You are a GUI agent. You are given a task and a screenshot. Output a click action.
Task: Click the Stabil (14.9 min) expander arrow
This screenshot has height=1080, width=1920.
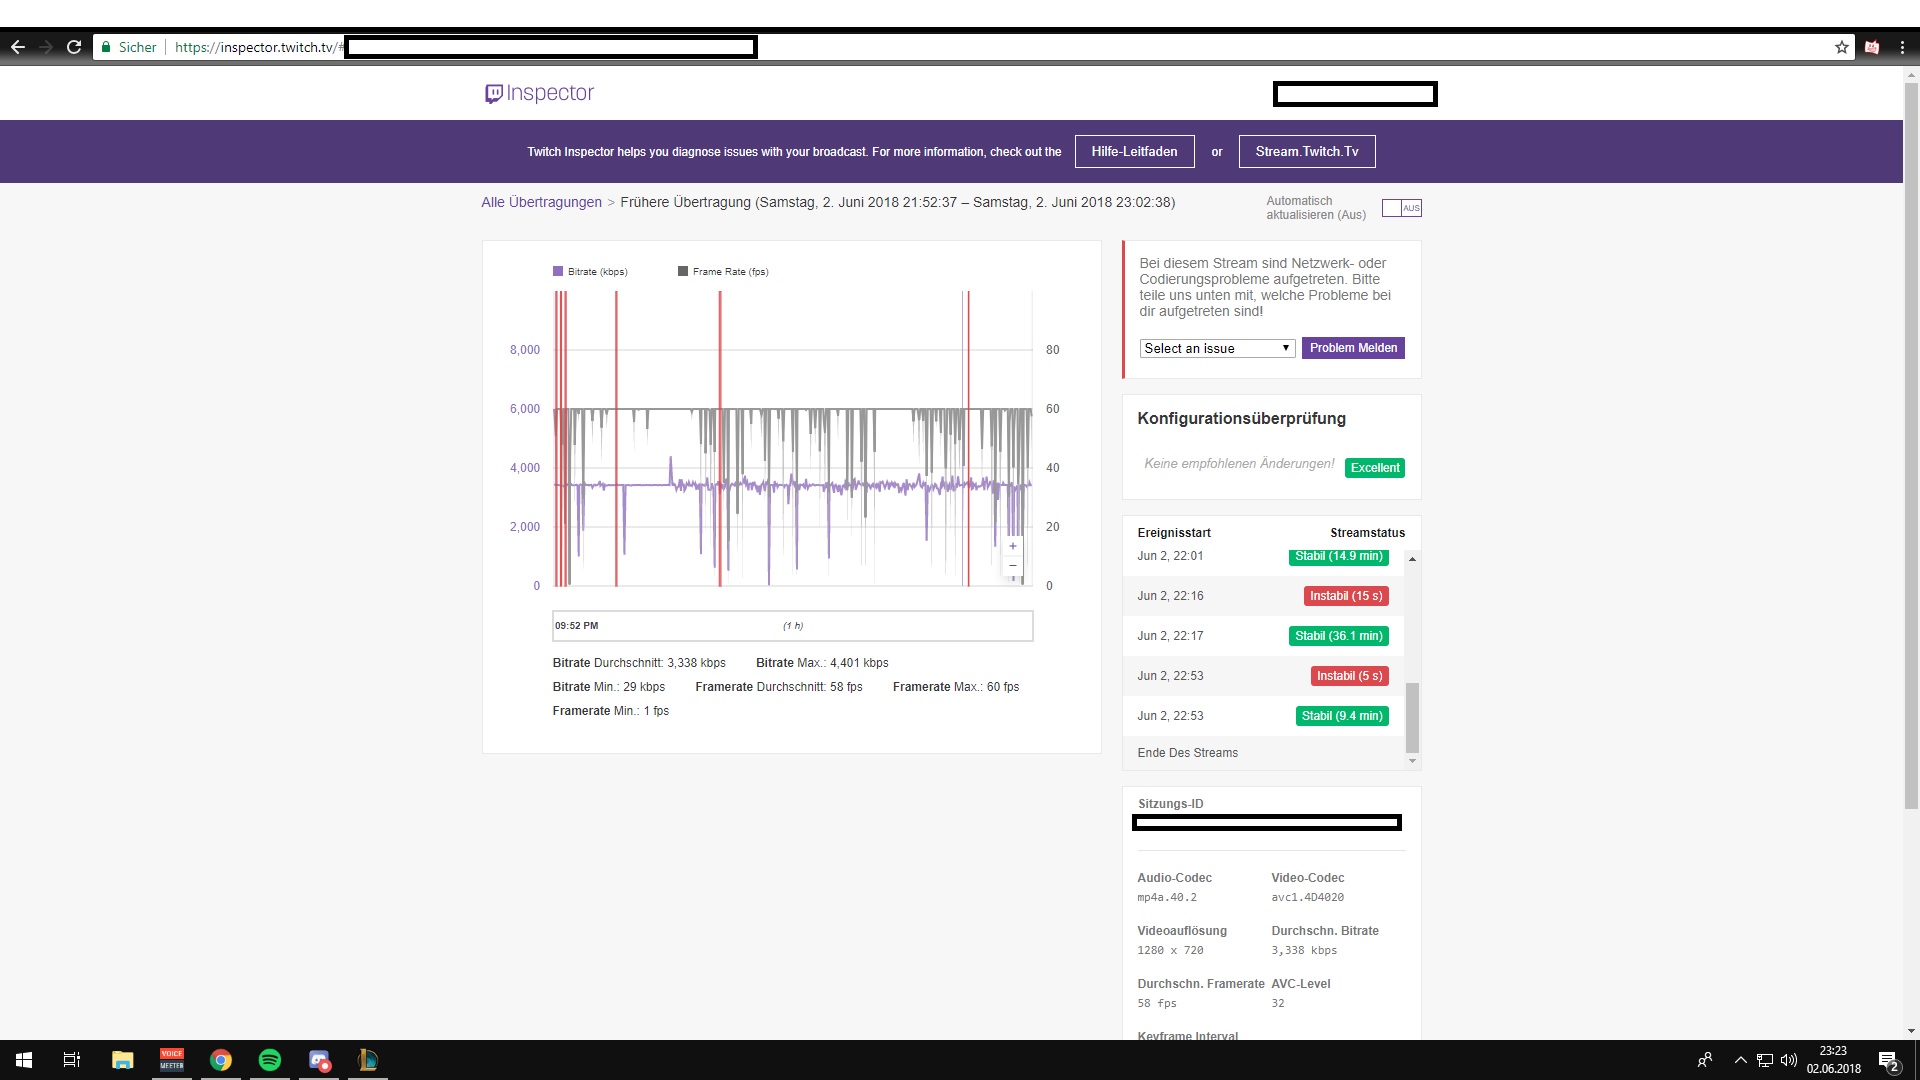click(1412, 556)
